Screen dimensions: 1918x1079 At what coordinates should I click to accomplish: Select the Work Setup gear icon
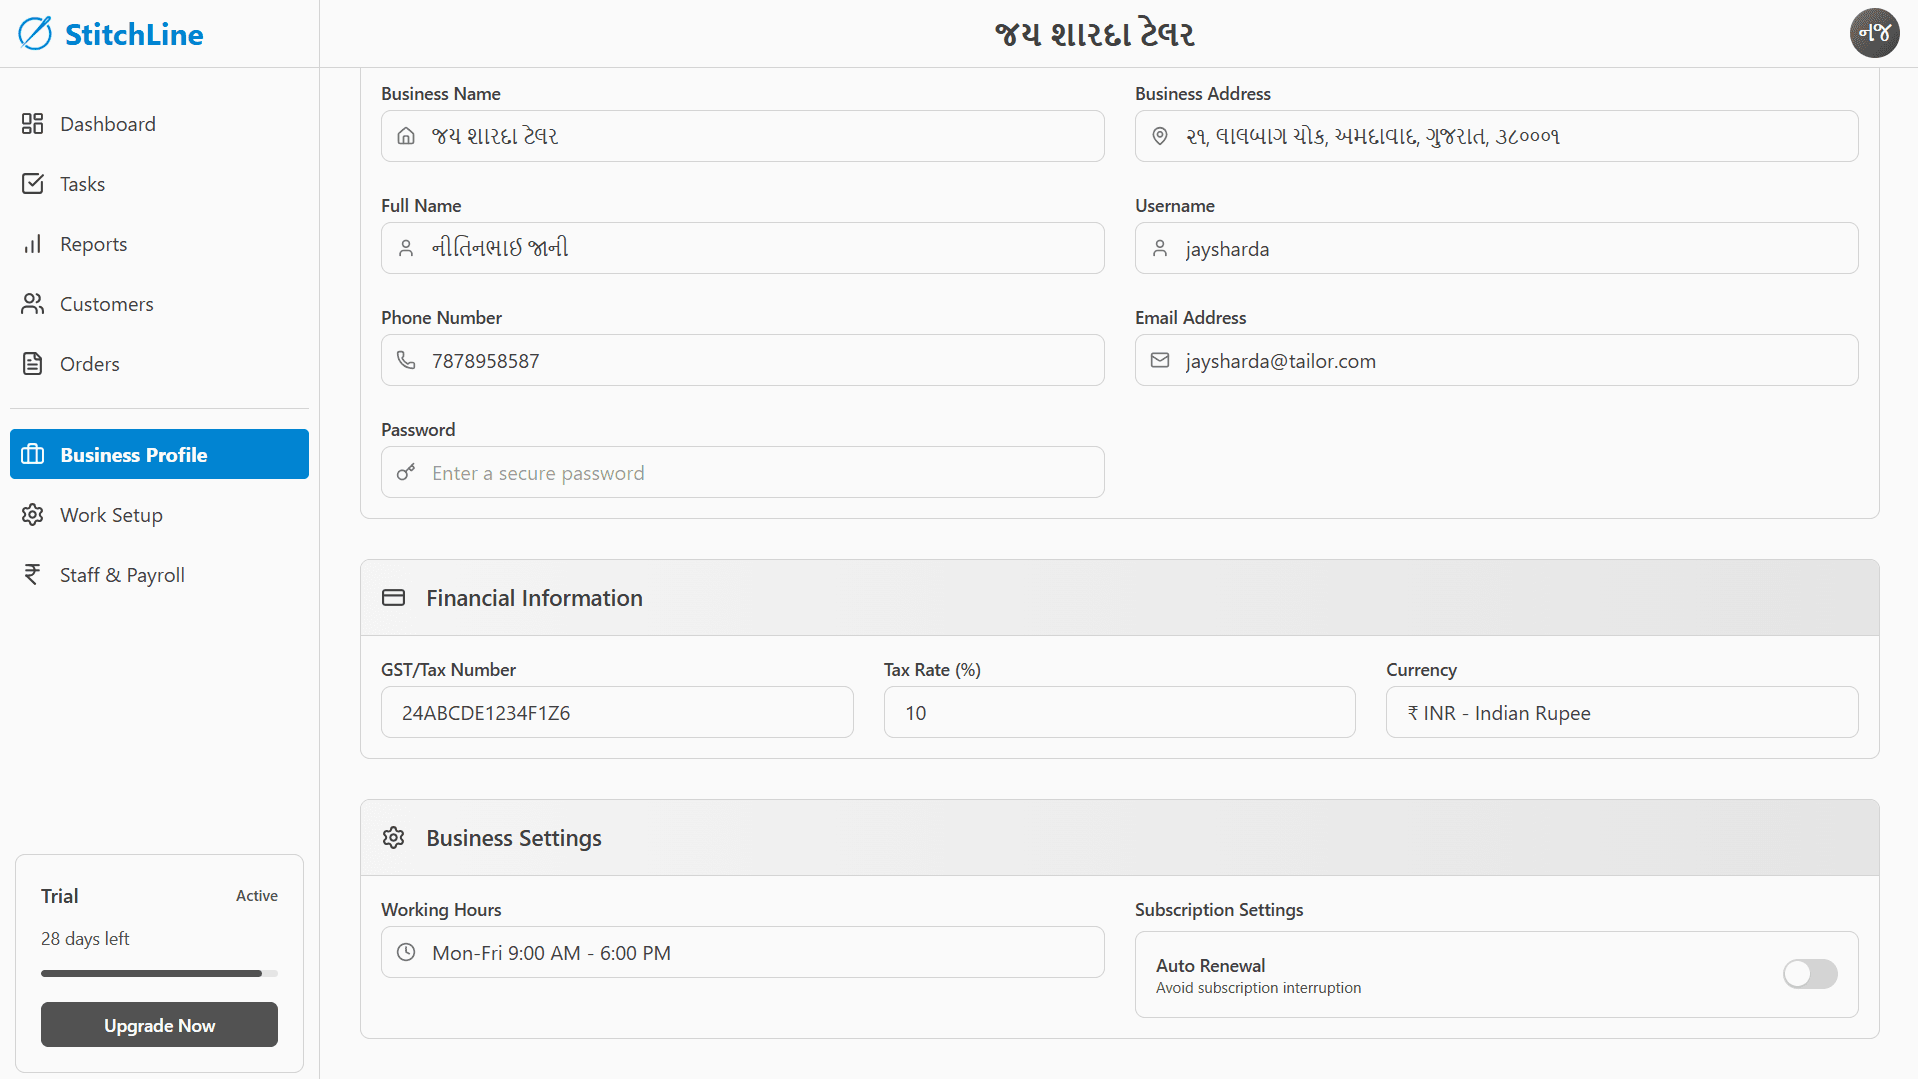(32, 514)
